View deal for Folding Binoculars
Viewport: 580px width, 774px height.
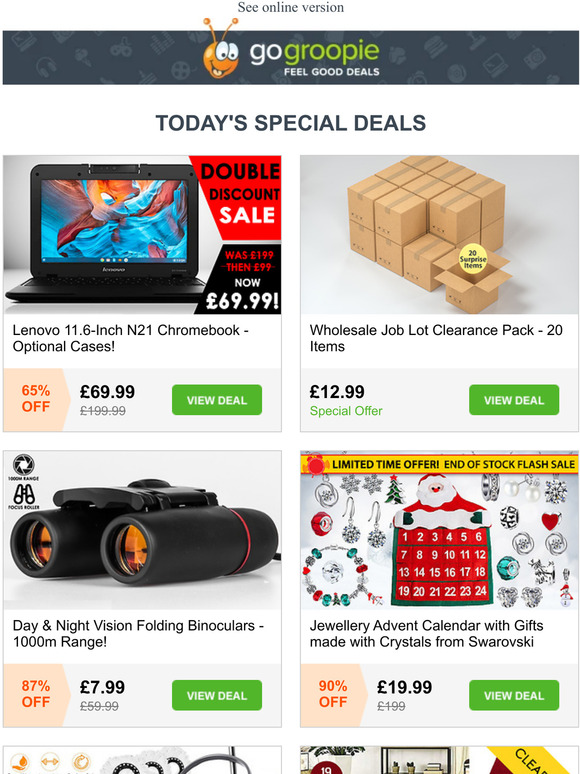point(217,695)
